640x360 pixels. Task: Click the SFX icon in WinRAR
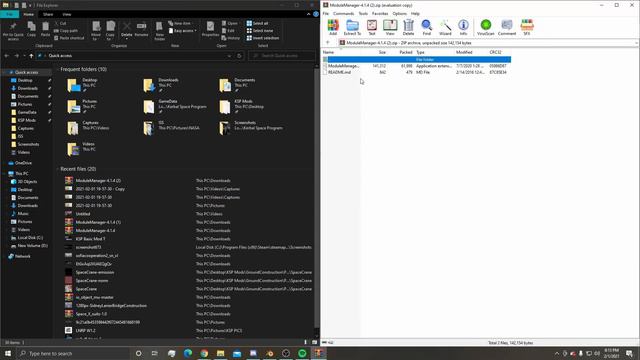[527, 27]
